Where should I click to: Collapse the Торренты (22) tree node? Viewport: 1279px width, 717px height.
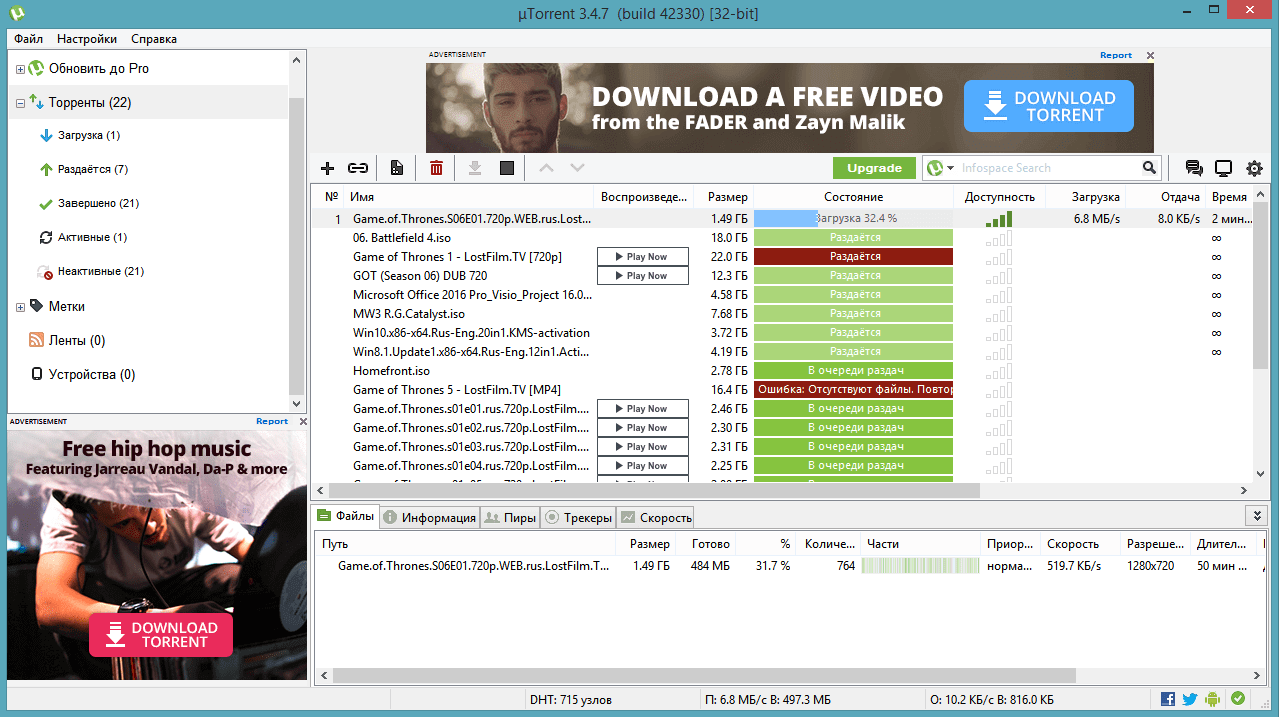(20, 103)
